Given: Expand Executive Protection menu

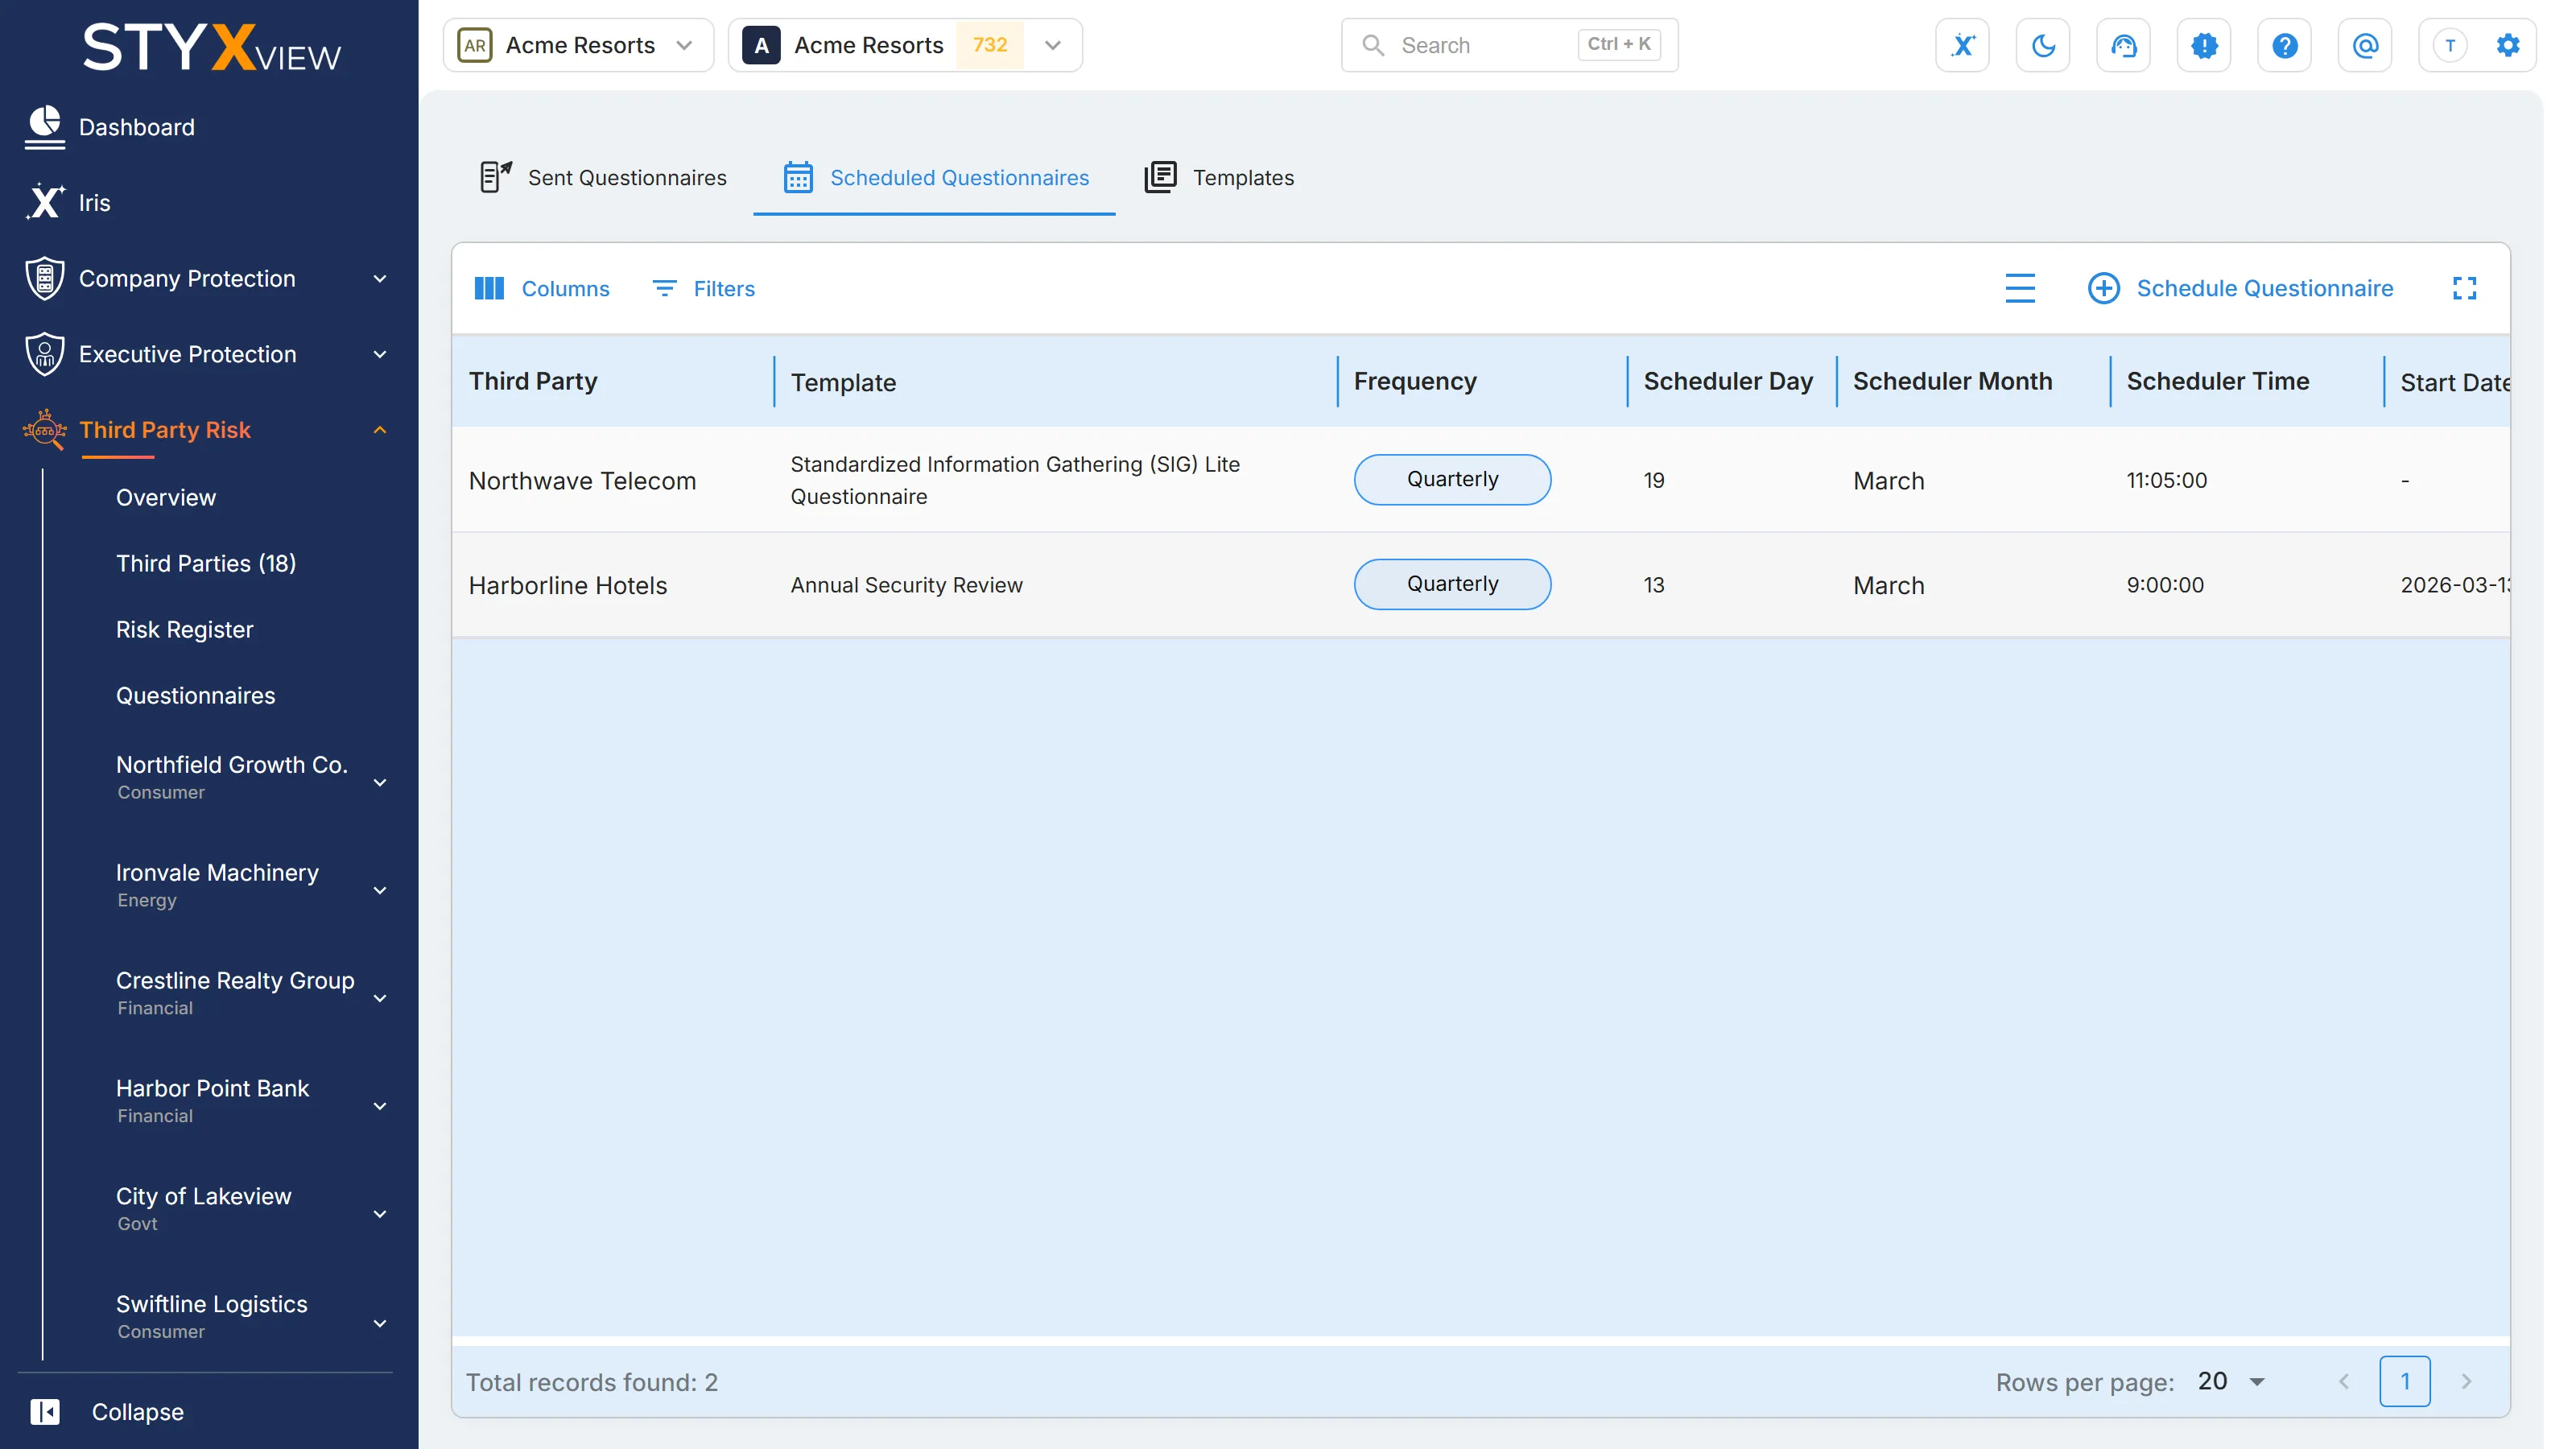Looking at the screenshot, I should click(x=209, y=354).
